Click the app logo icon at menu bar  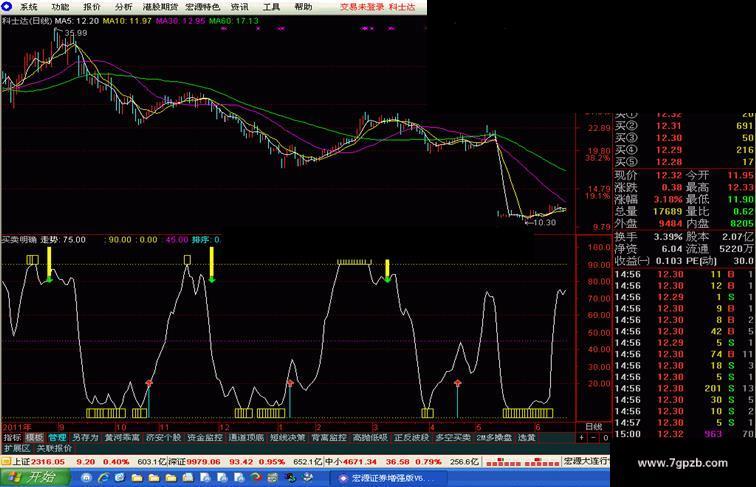[x=7, y=7]
